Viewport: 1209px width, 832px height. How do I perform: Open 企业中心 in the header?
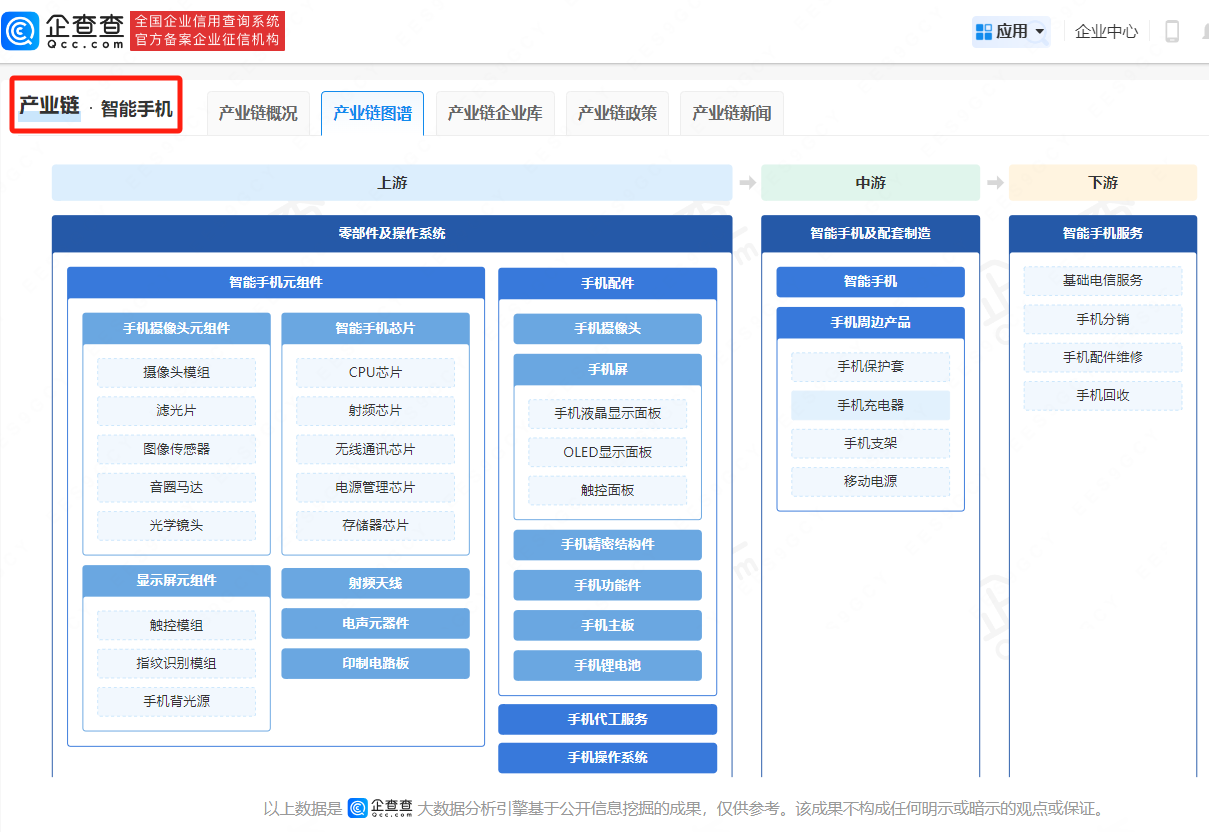pyautogui.click(x=1106, y=32)
